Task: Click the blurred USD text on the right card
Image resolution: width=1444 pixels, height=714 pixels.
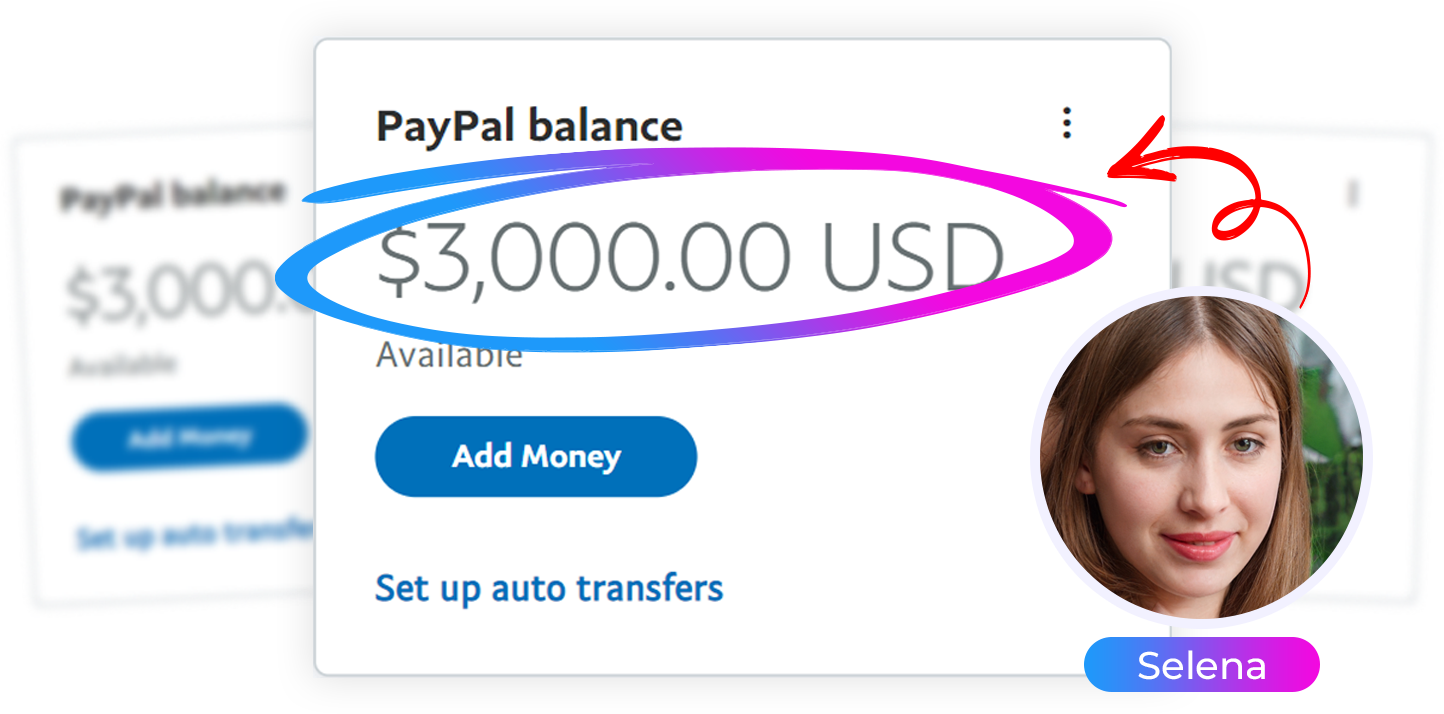Action: click(x=1236, y=282)
